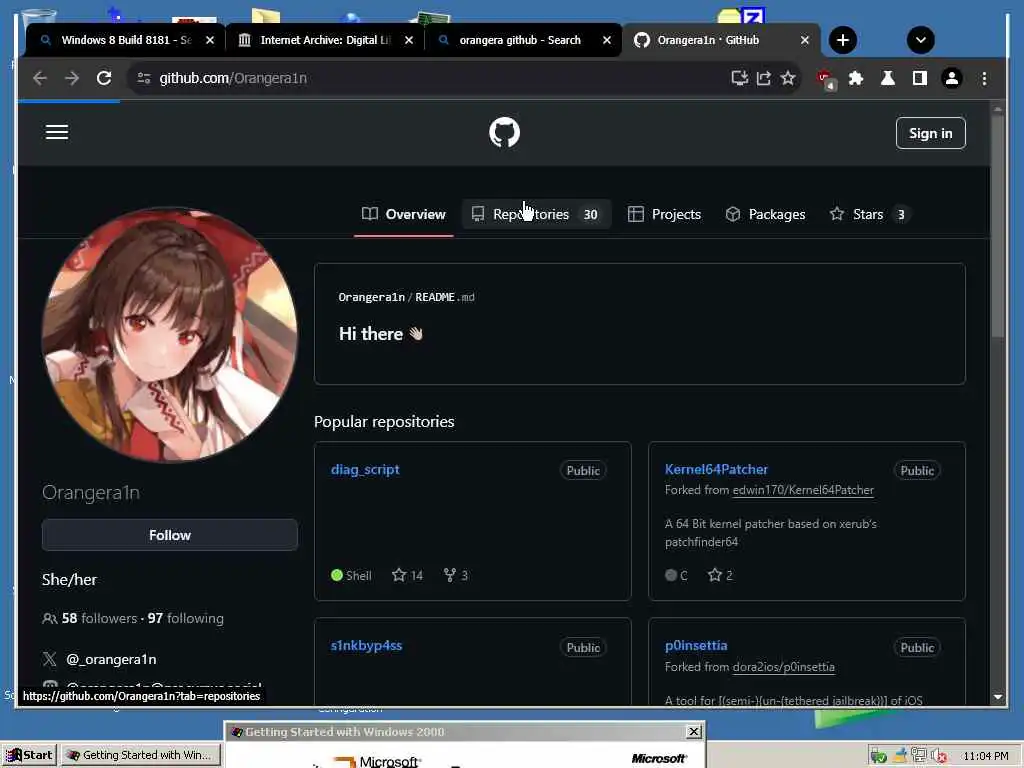Image resolution: width=1024 pixels, height=768 pixels.
Task: Open the Kernel64Patcher repository
Action: (716, 470)
